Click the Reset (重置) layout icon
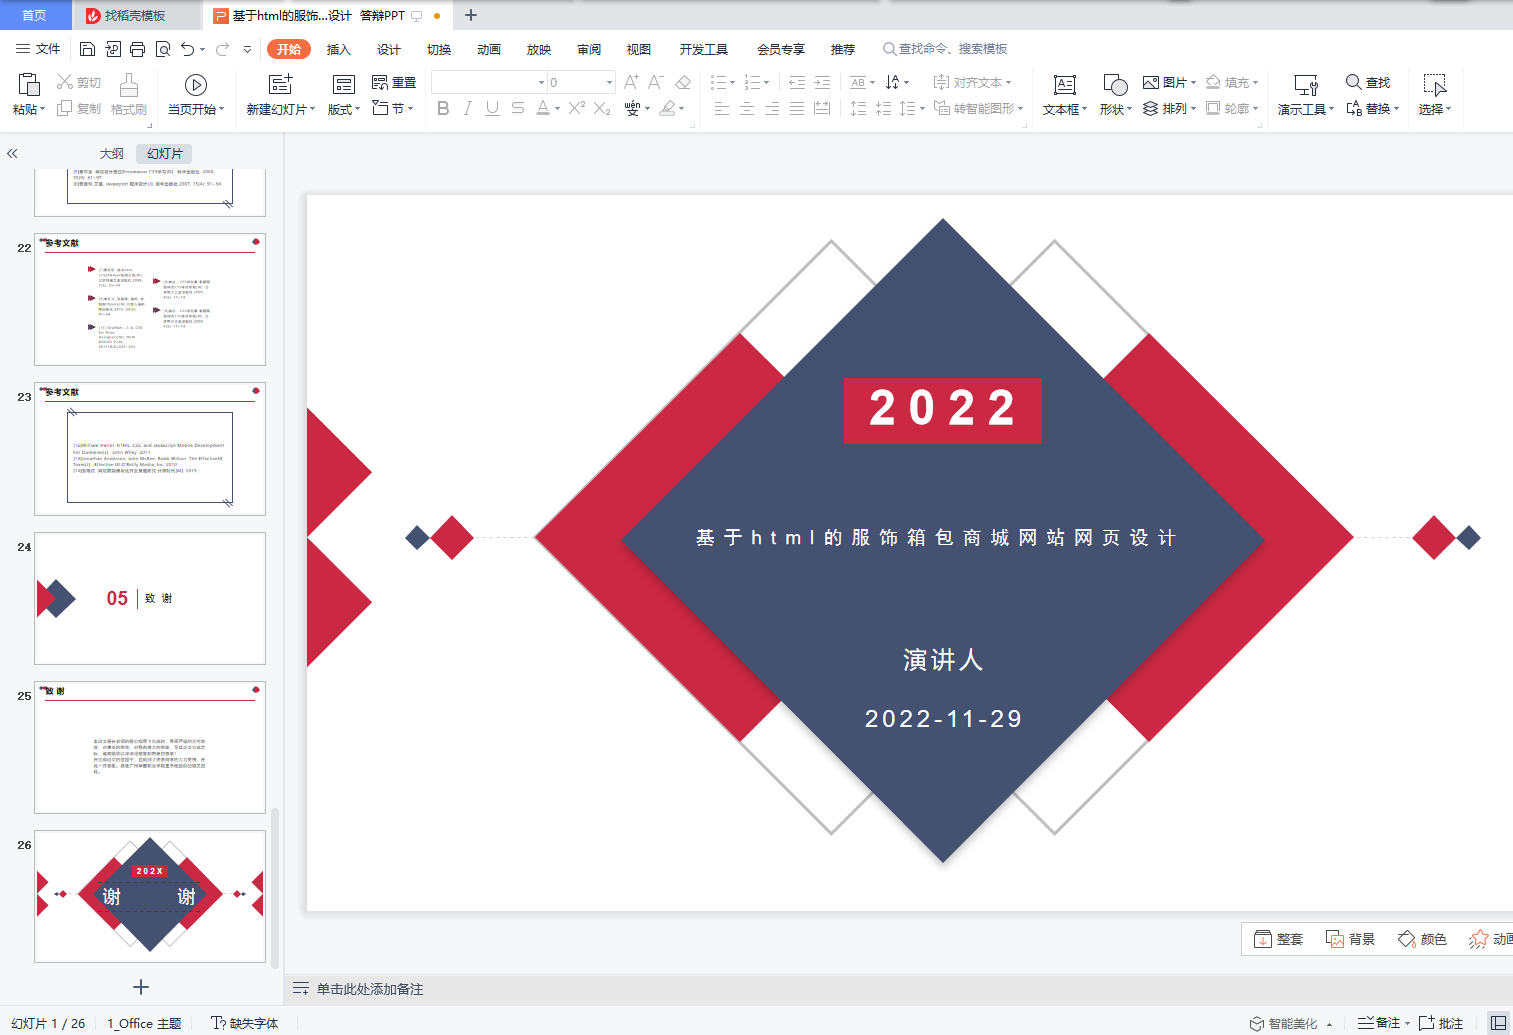Screen dimensions: 1513x1035 [x=380, y=82]
